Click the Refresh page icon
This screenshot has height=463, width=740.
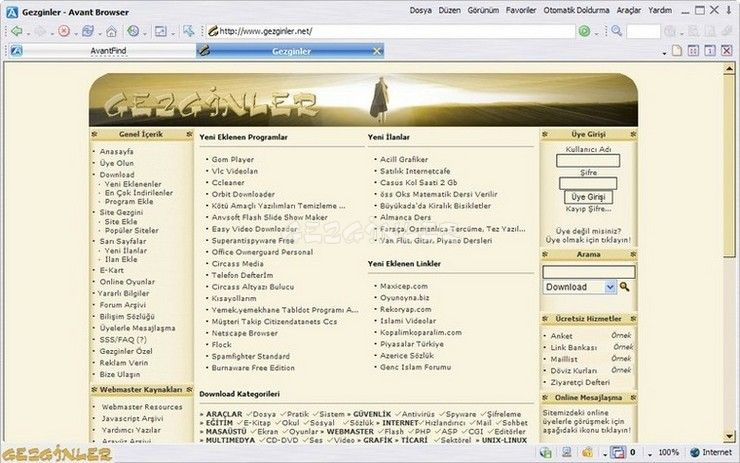point(88,31)
